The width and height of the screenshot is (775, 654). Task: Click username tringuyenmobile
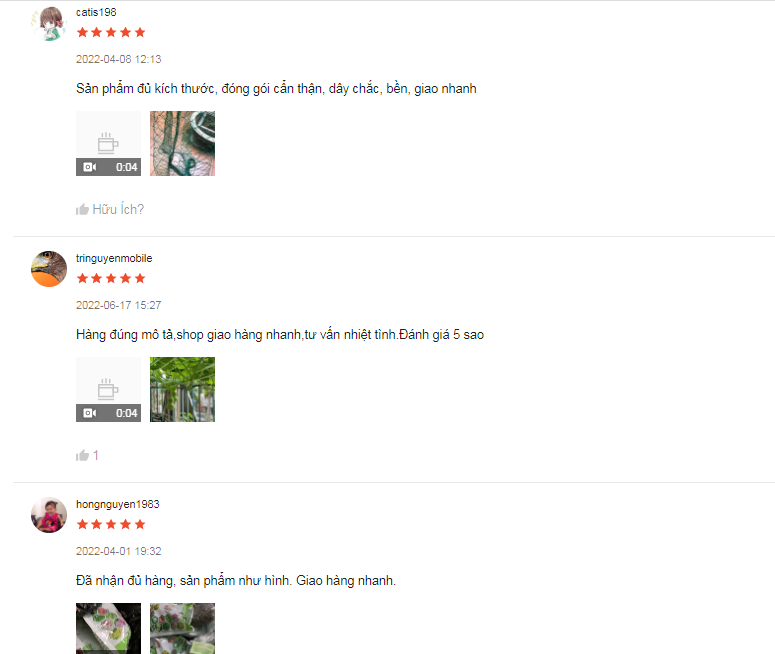(x=114, y=258)
